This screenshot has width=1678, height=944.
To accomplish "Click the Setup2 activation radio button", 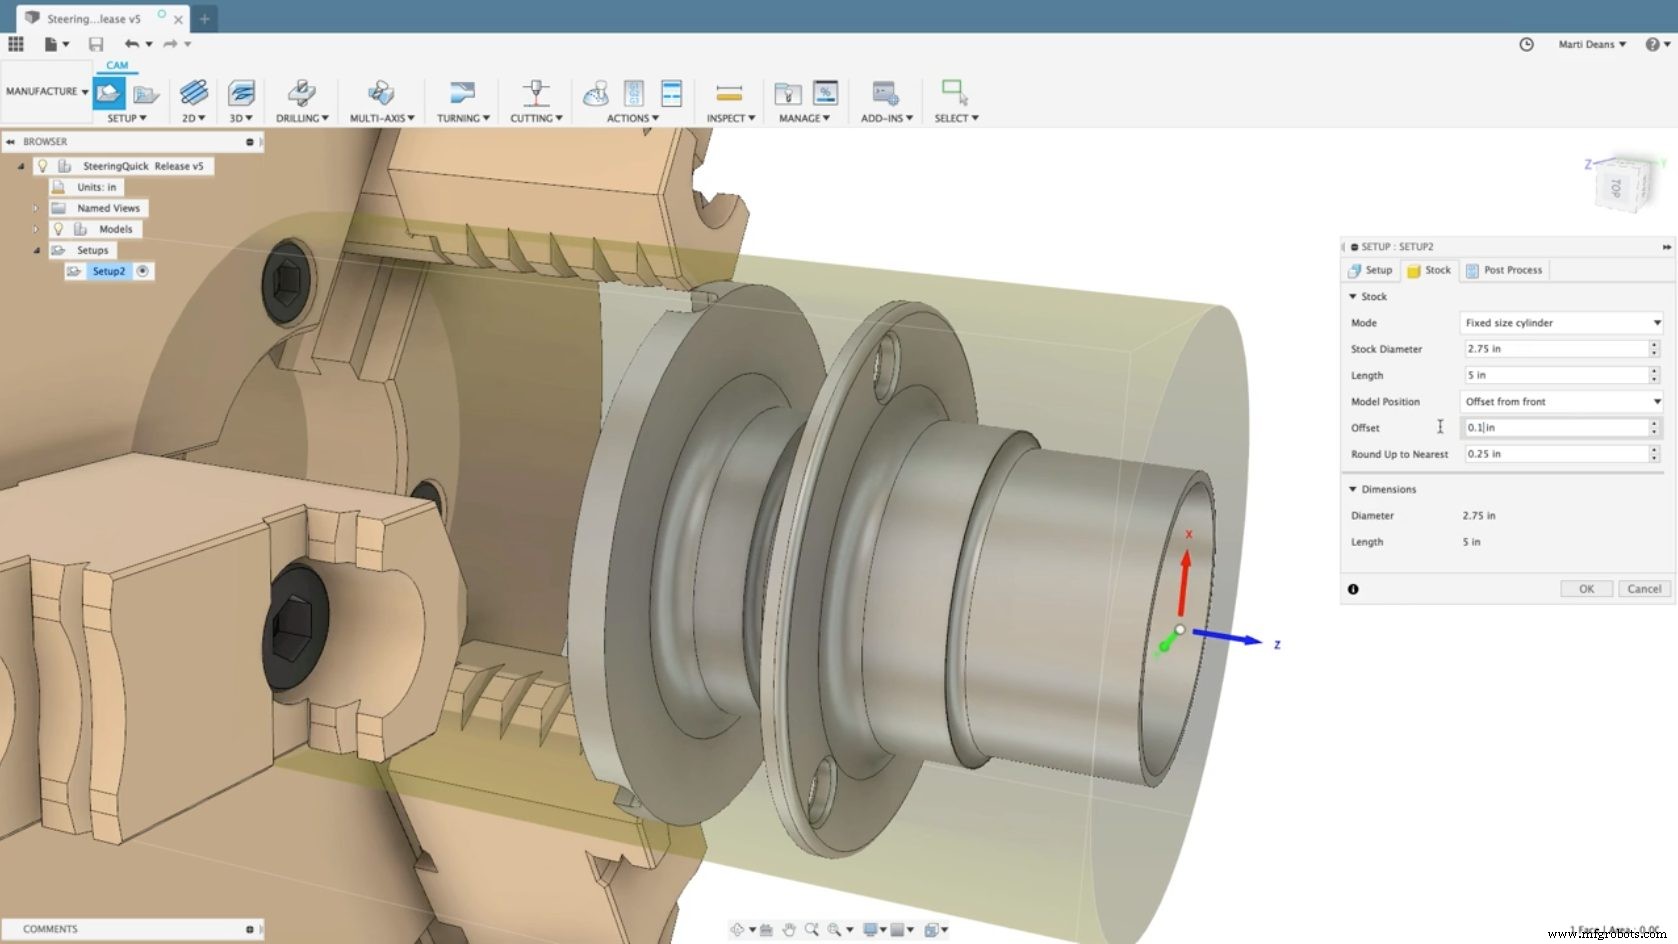I will coord(144,271).
